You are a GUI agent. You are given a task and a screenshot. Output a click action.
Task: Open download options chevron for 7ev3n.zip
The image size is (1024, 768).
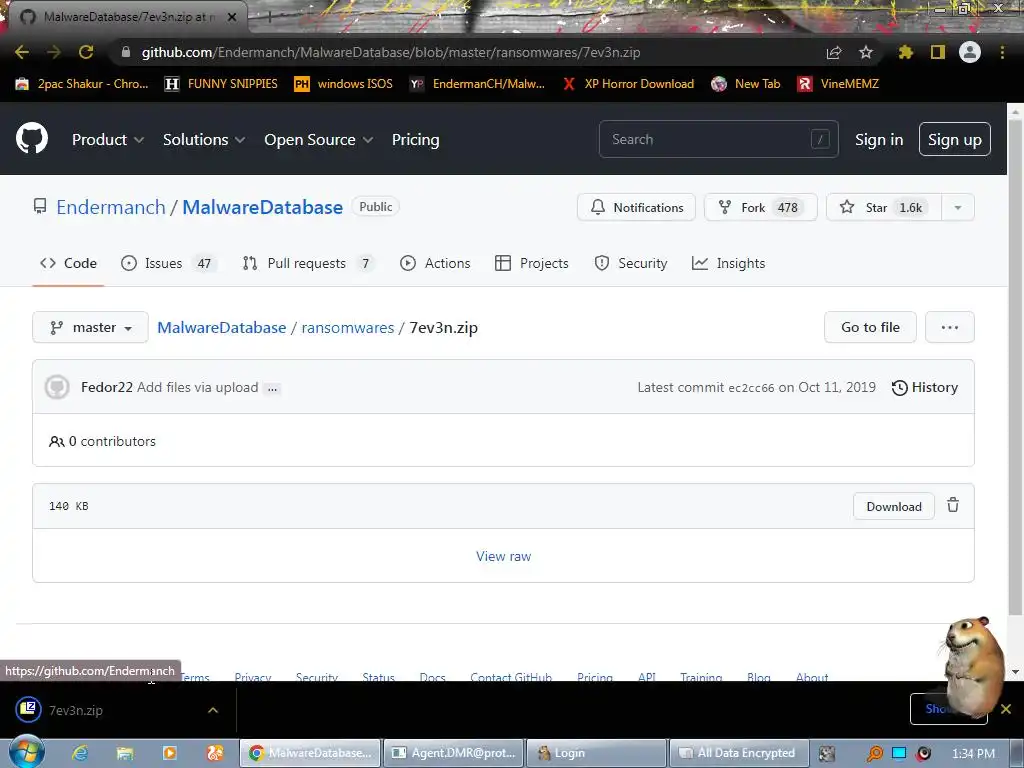coord(213,710)
